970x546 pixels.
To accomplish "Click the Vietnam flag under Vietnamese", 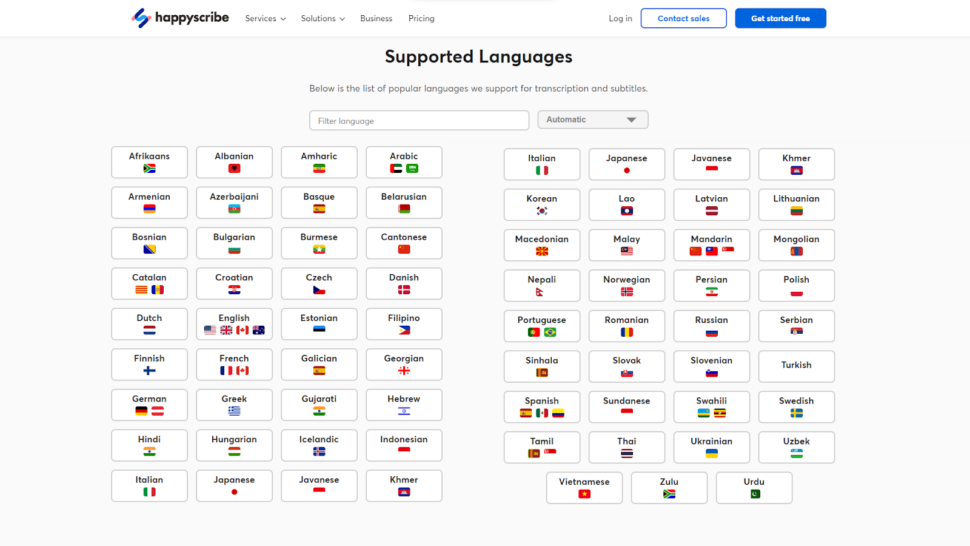I will coord(585,494).
